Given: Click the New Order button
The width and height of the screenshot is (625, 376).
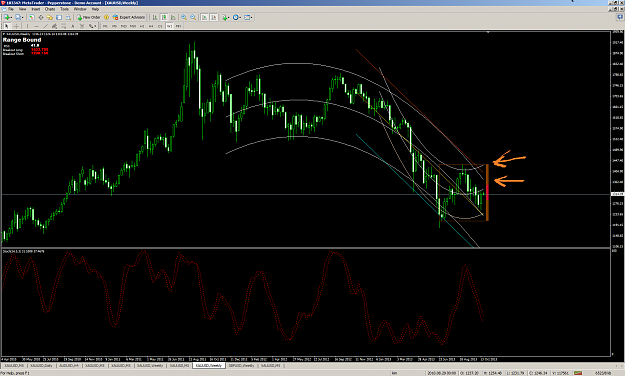Looking at the screenshot, I should pyautogui.click(x=89, y=17).
